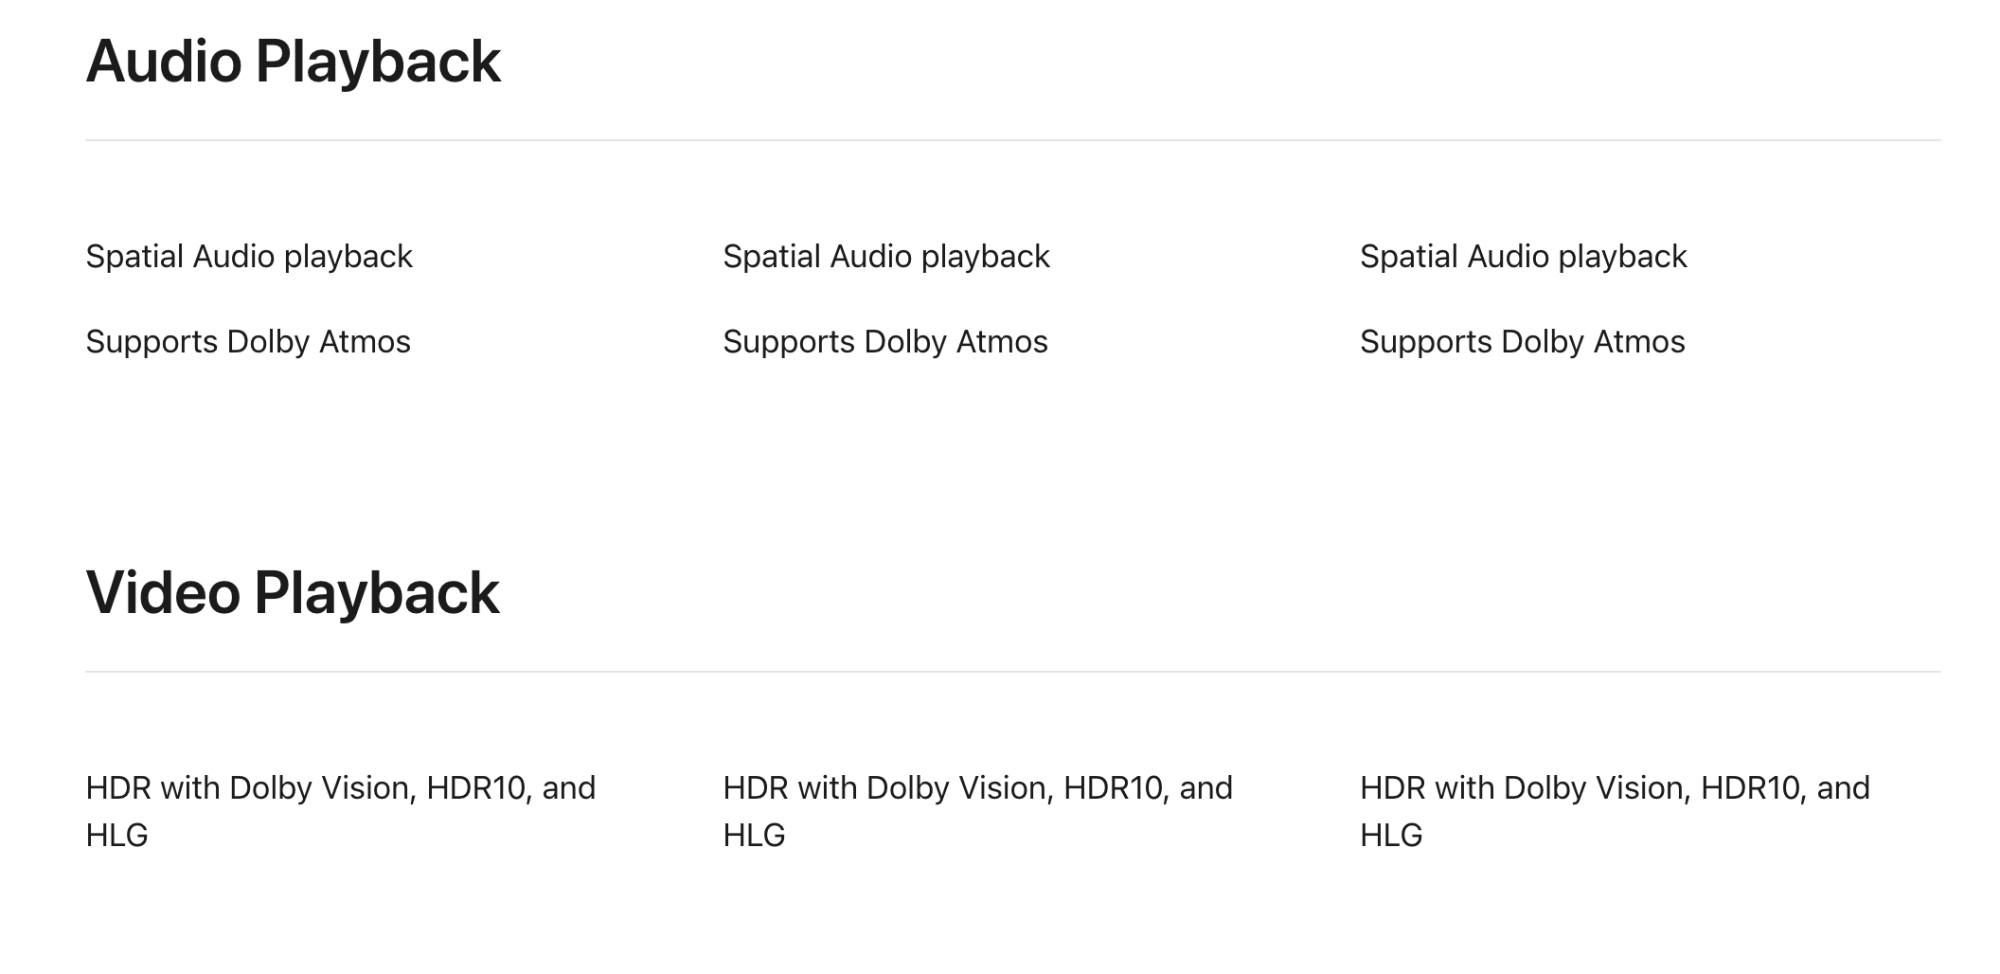Click the word Audio in the Audio Playback heading

coord(164,62)
